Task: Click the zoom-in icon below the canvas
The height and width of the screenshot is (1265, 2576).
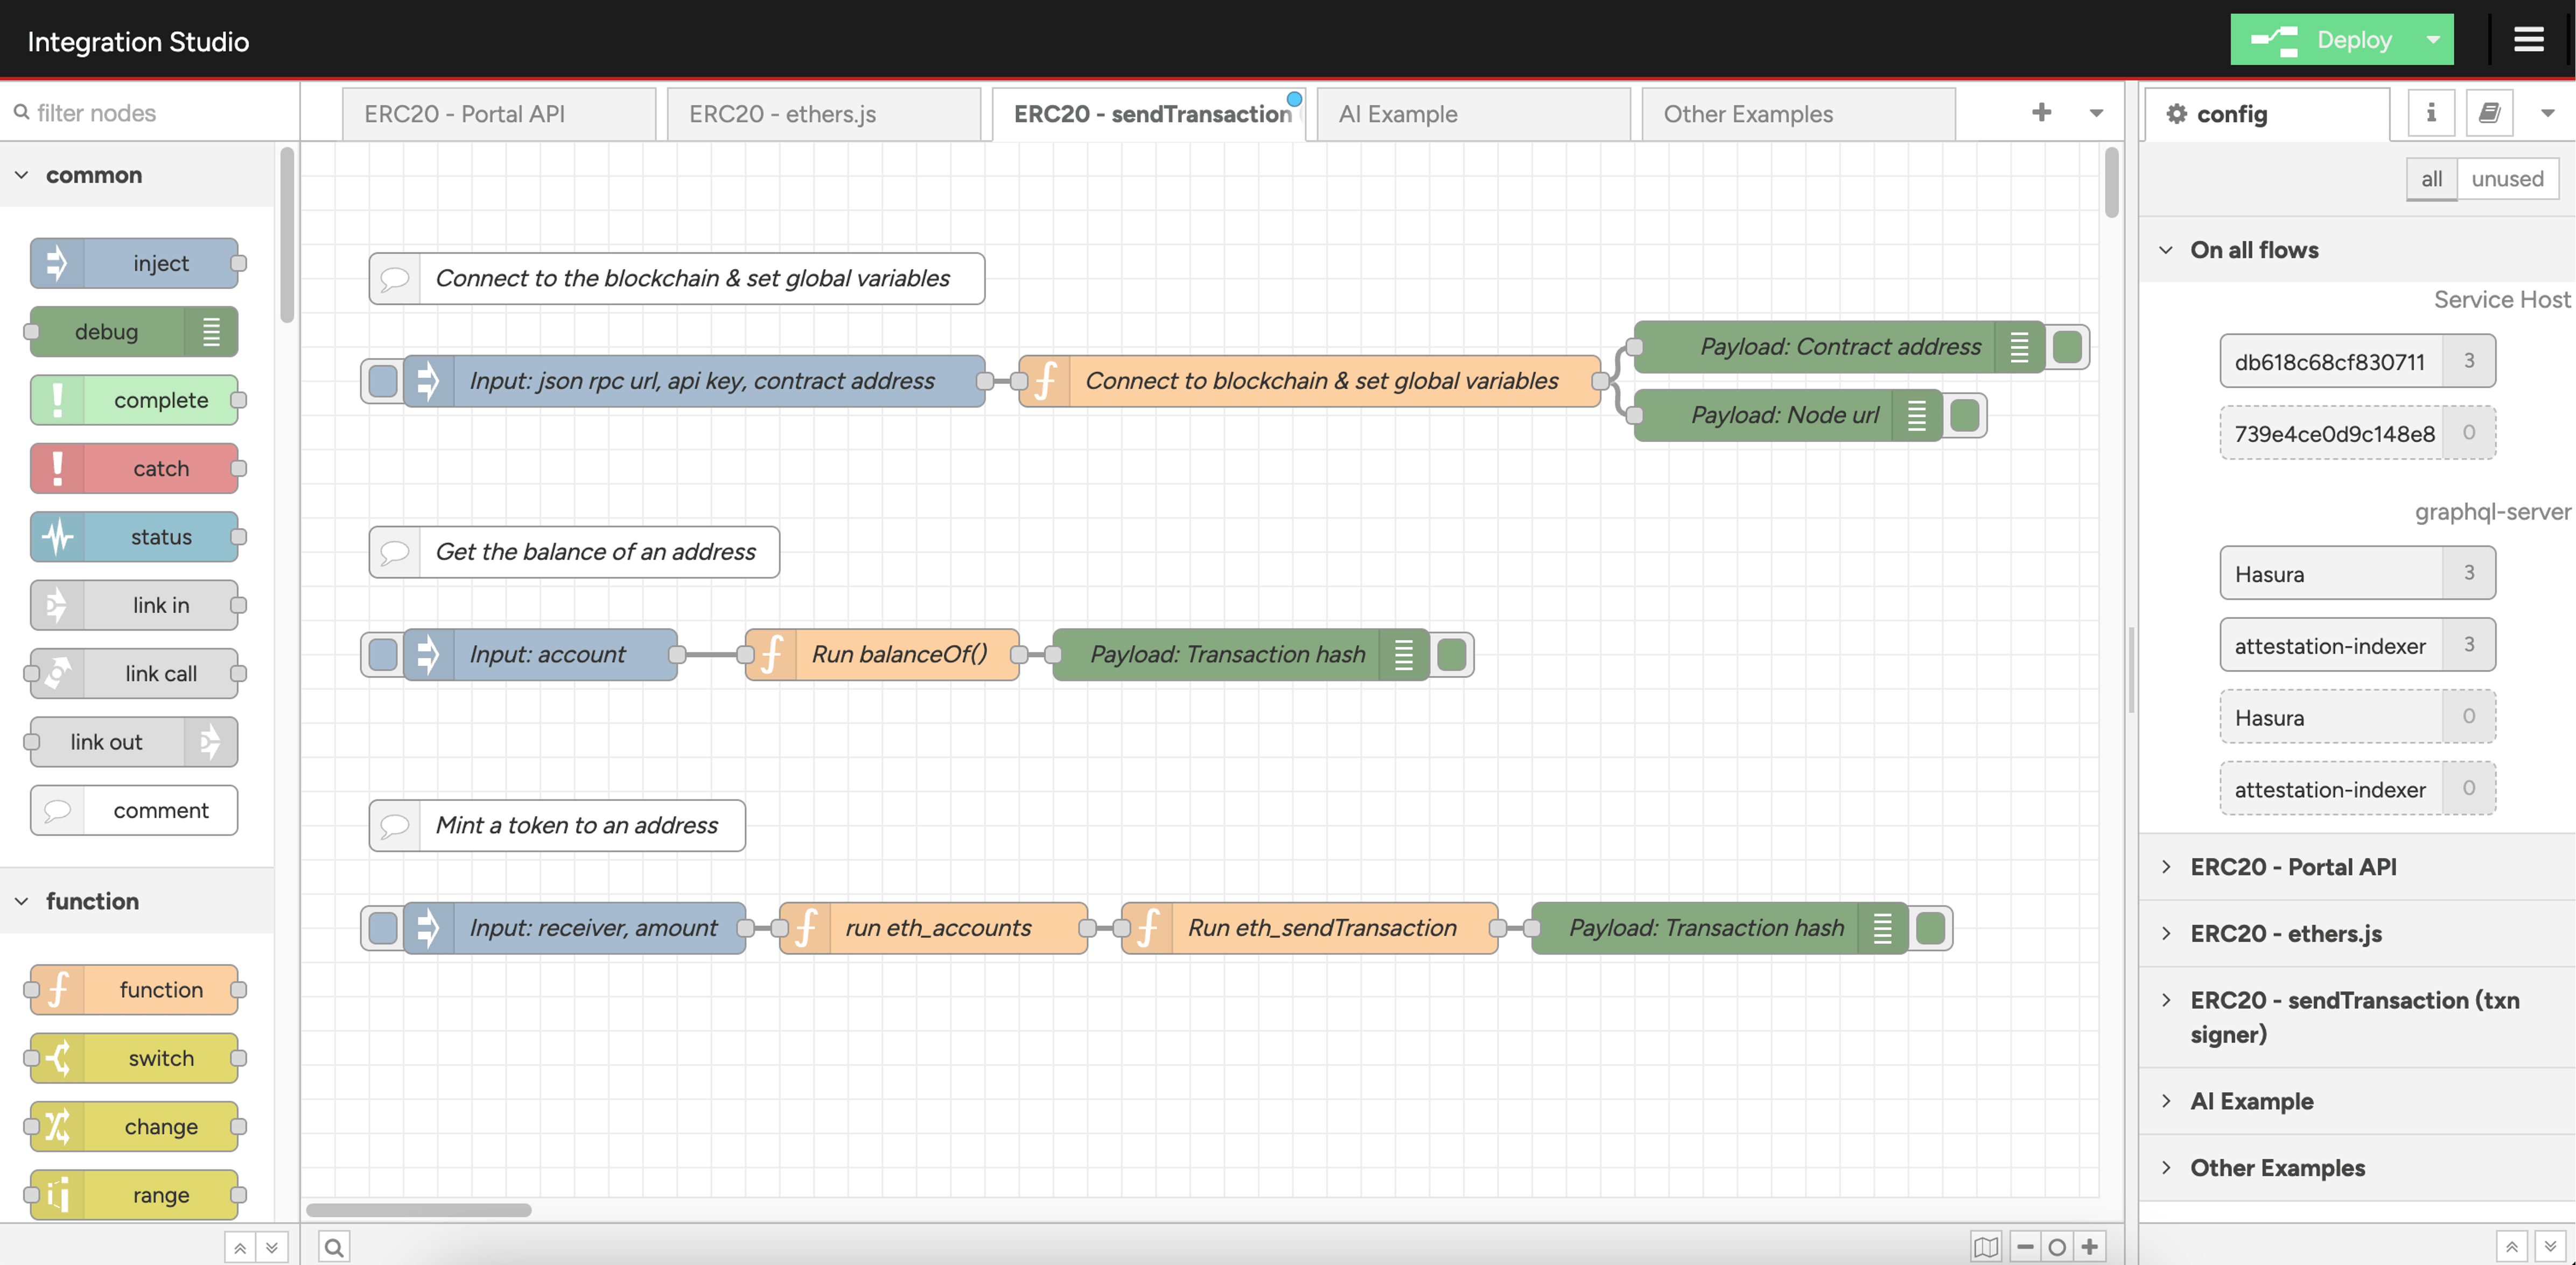Action: [x=2089, y=1247]
